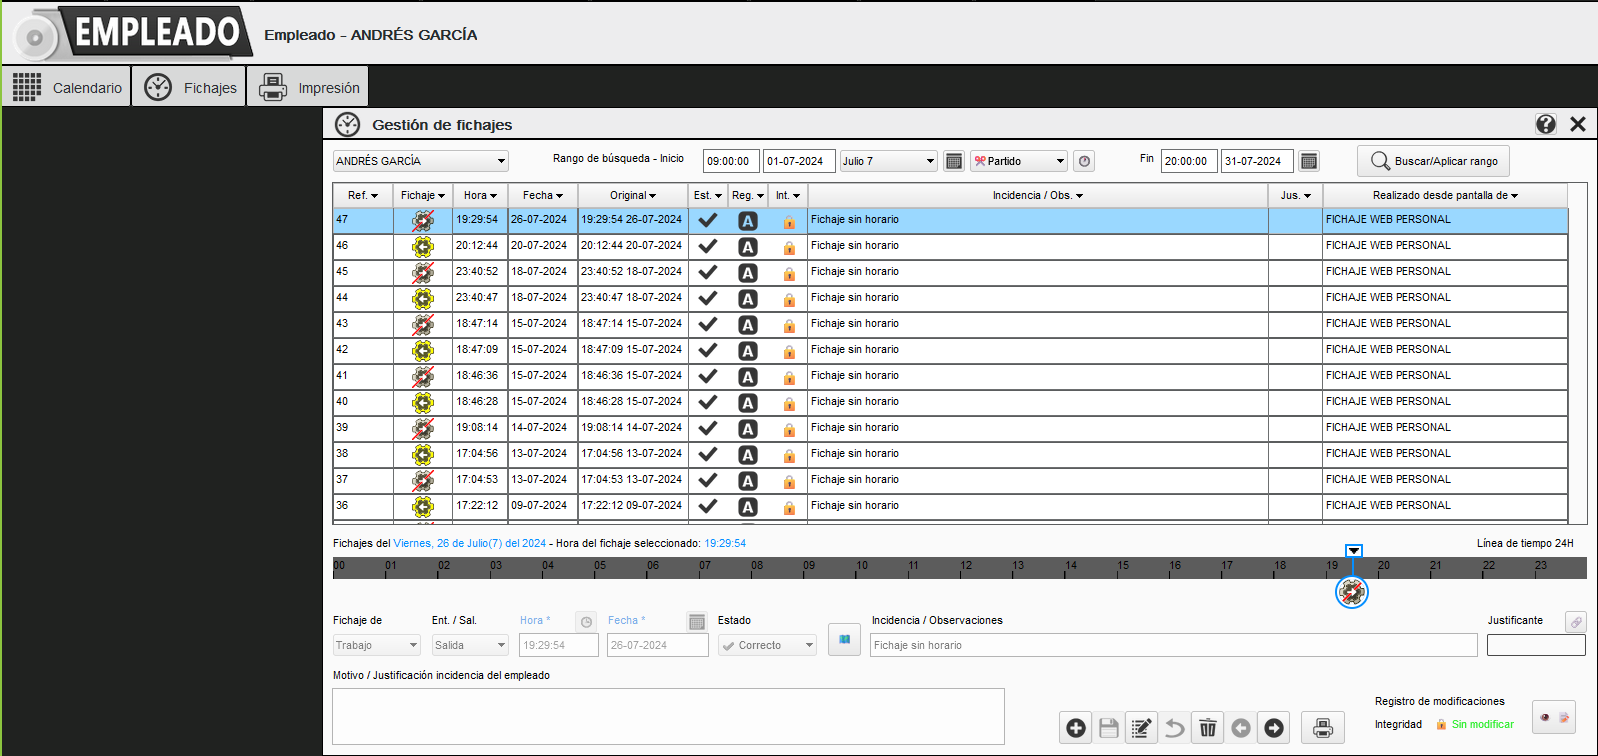Switch to the Calendario tab
This screenshot has height=756, width=1598.
[67, 88]
